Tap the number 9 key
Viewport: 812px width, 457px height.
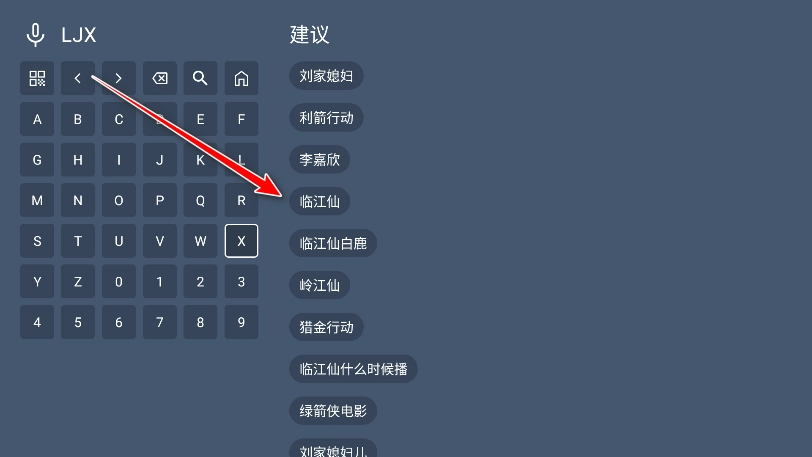tap(241, 322)
